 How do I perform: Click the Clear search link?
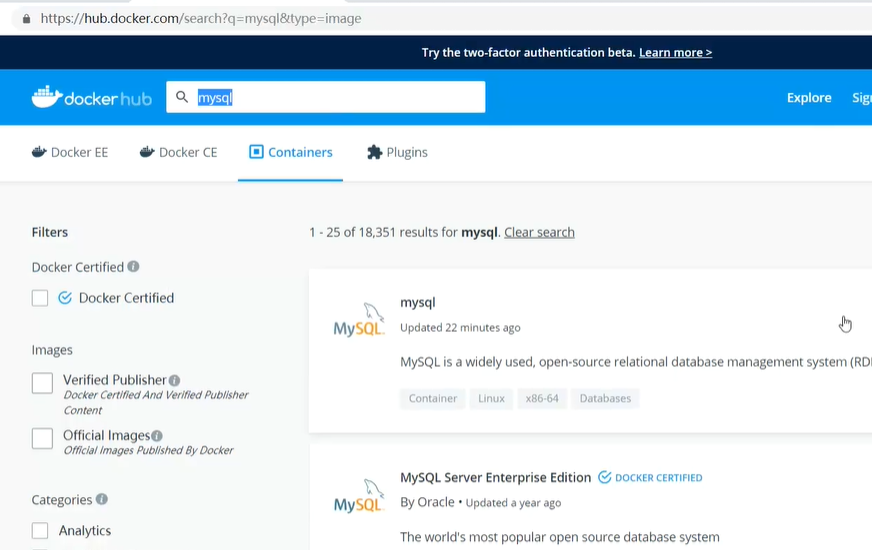coord(539,232)
